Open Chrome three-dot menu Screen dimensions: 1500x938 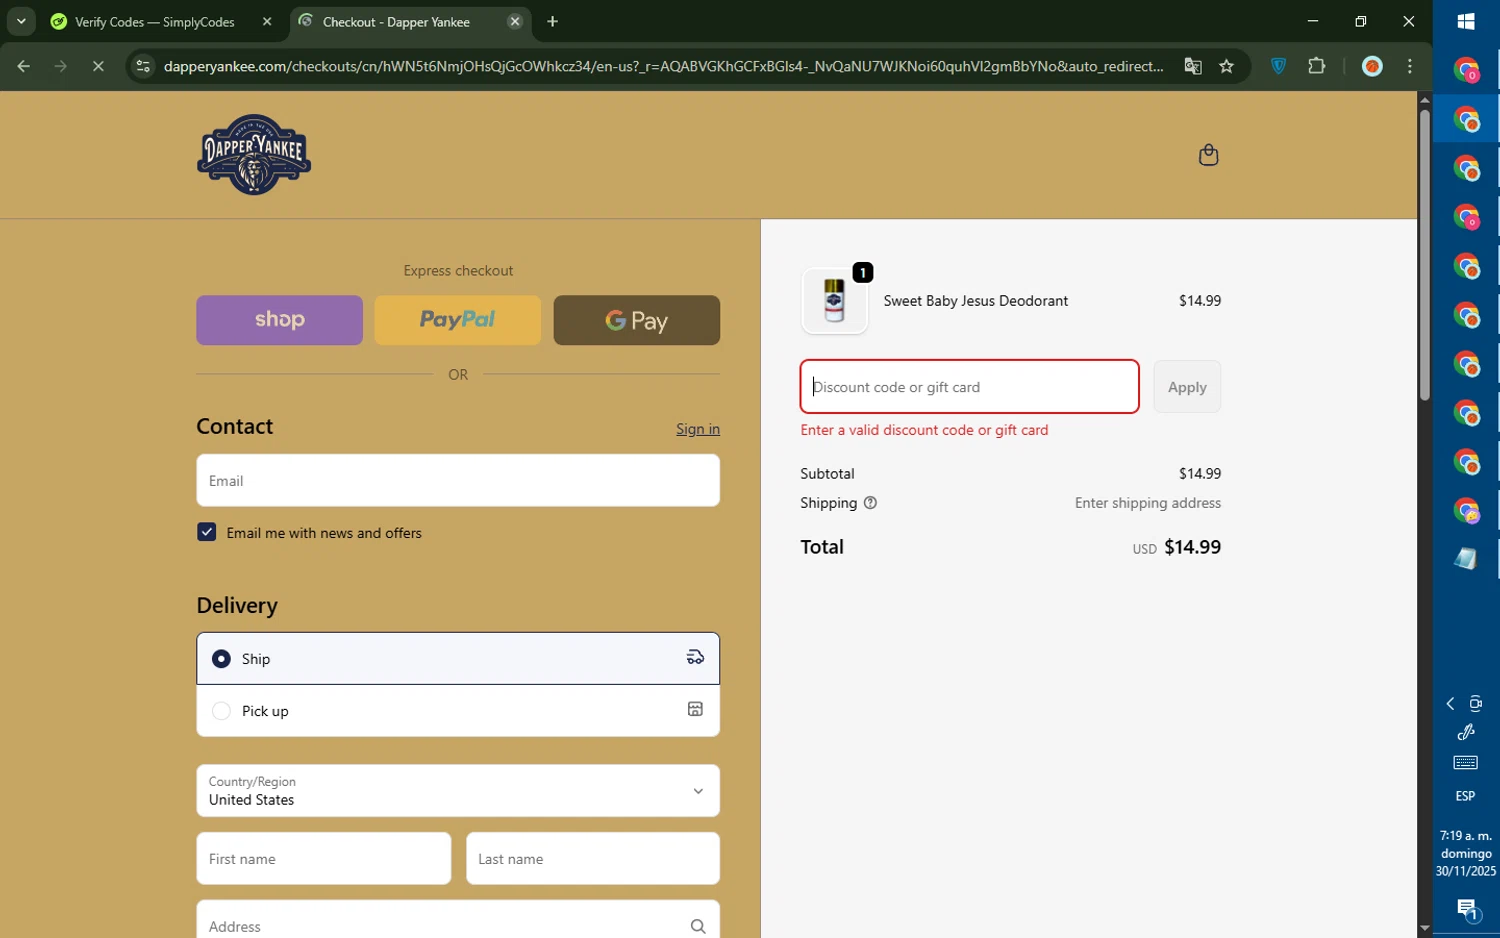pos(1410,66)
